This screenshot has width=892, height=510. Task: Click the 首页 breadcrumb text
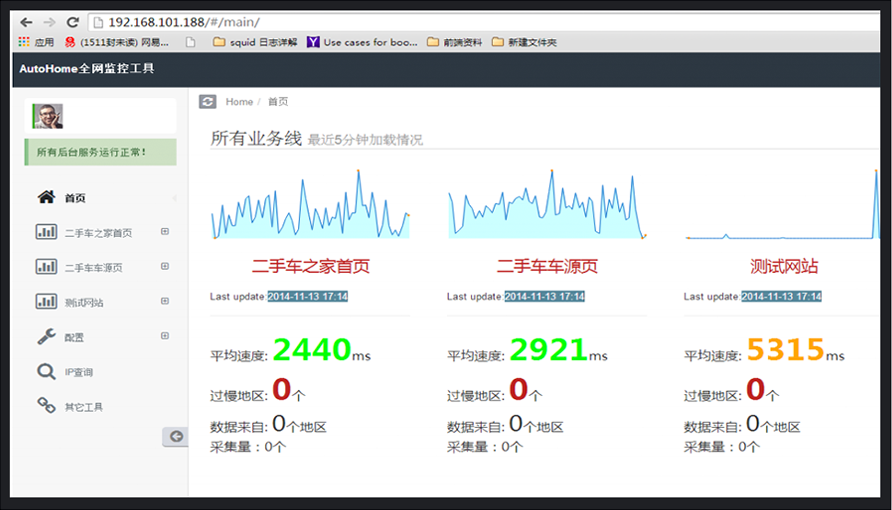pos(278,102)
